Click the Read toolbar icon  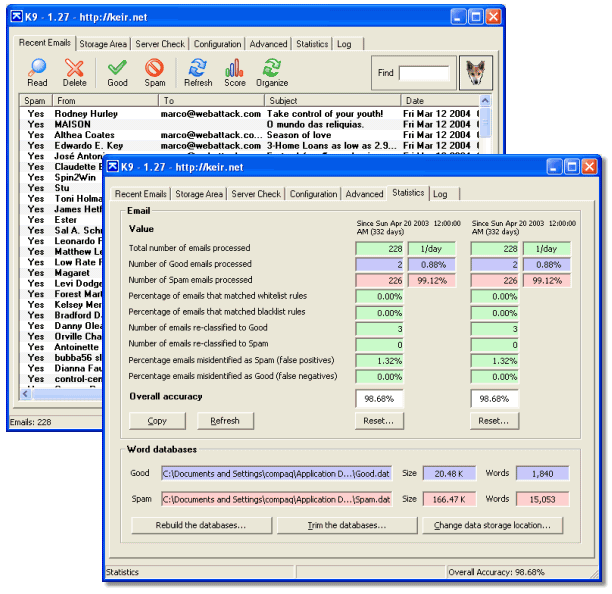point(37,73)
